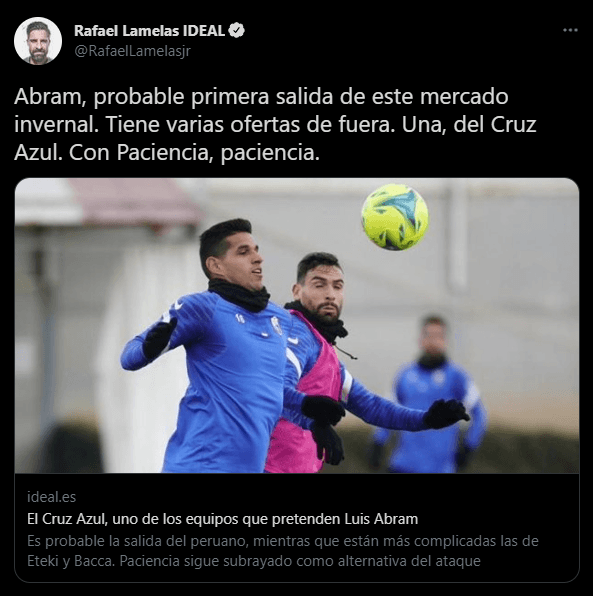Select the line Con Paciencia, paciencia
Screen dimensions: 593x596
194,152
